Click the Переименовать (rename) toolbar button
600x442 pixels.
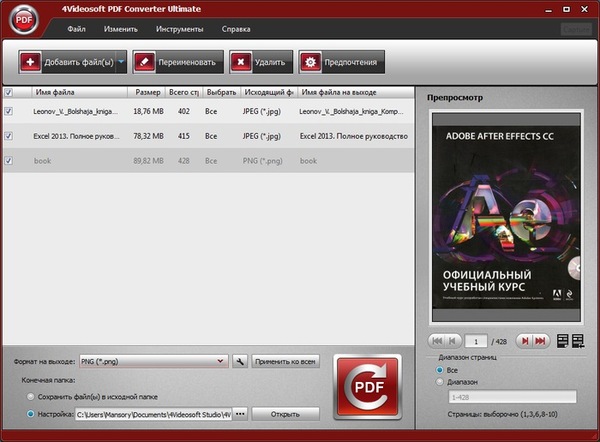(177, 61)
